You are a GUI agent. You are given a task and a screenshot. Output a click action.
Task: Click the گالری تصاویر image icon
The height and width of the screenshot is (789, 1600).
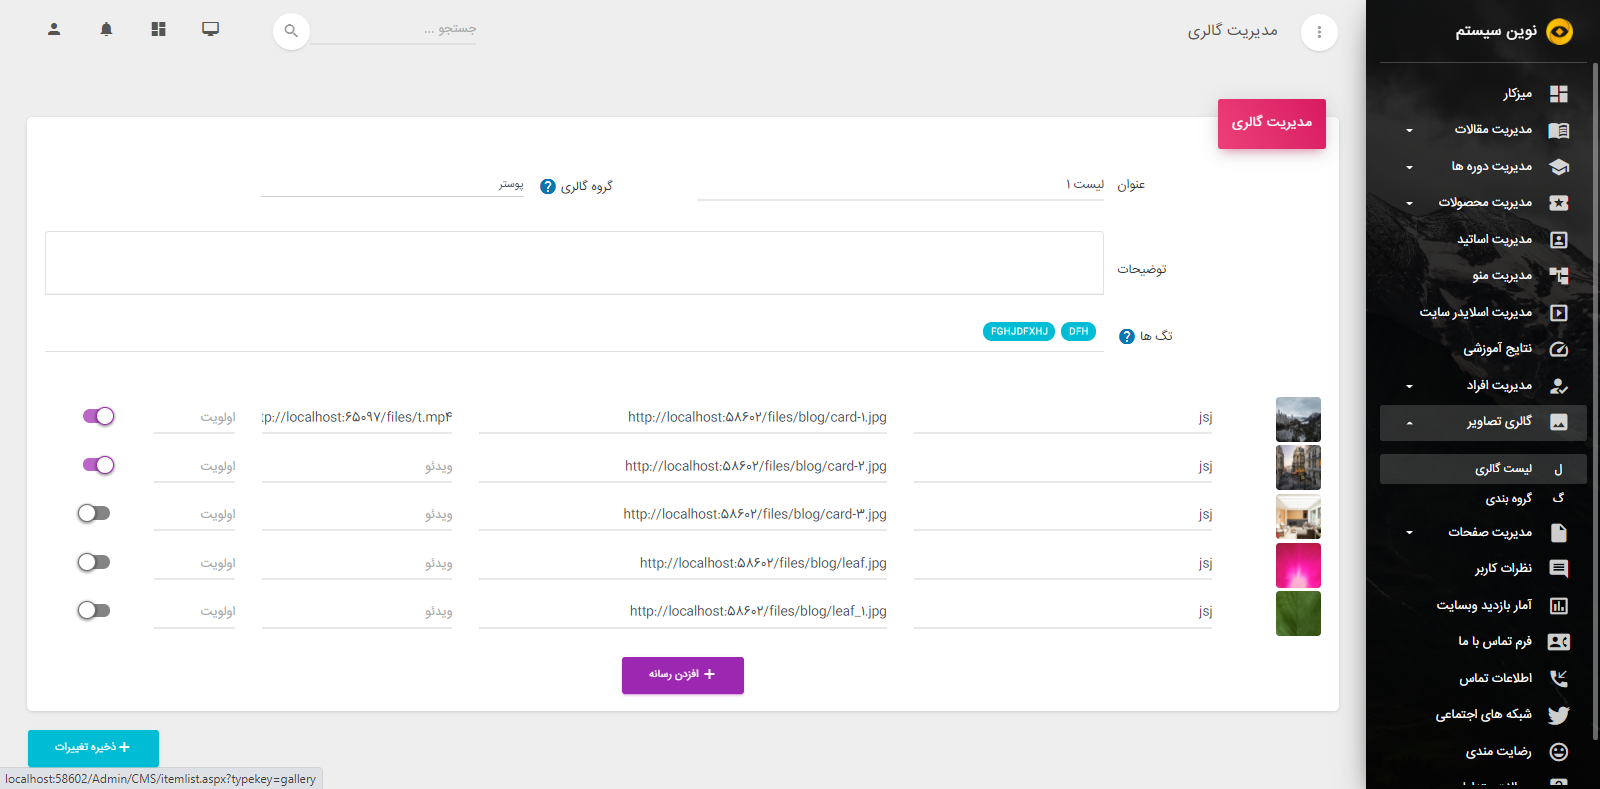1558,422
